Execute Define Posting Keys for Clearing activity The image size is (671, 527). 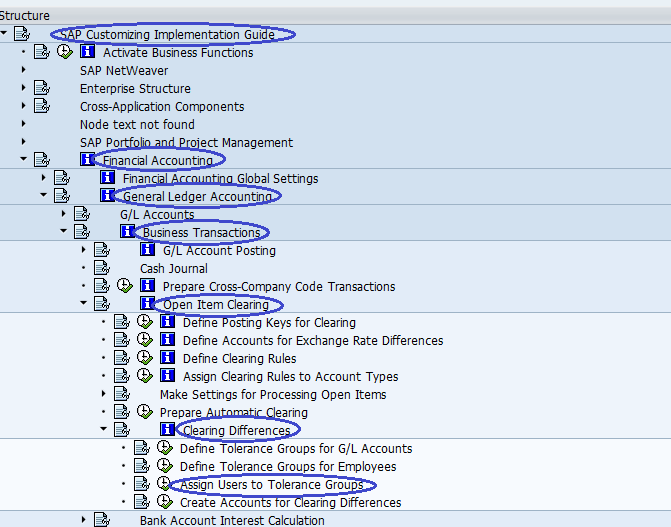145,322
